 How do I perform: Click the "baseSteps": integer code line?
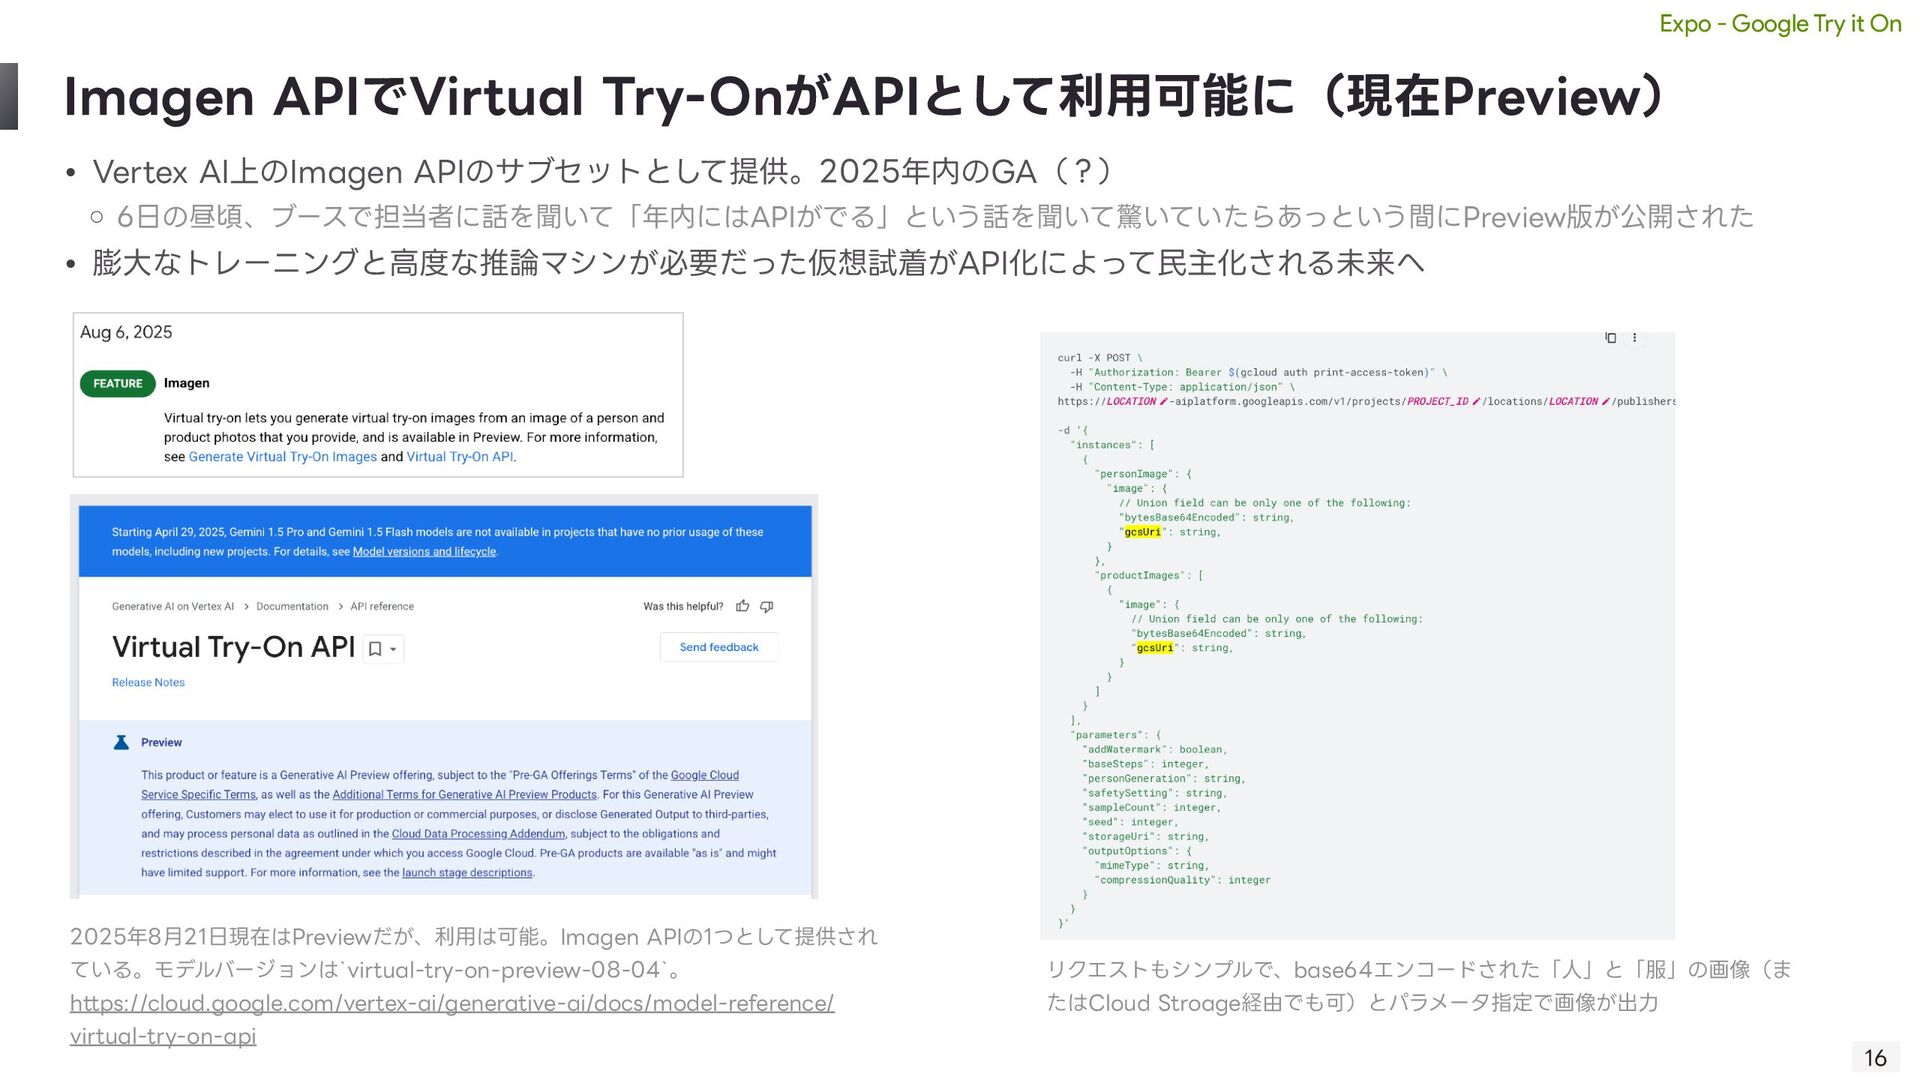tap(1145, 764)
